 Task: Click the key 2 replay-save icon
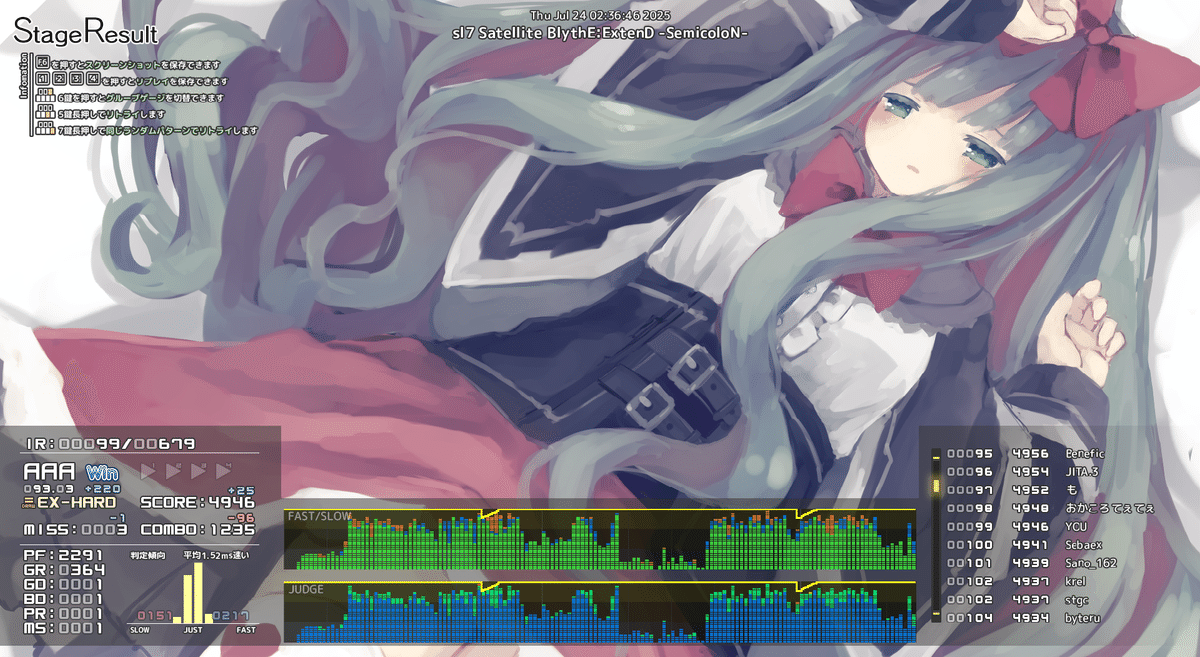[x=60, y=78]
